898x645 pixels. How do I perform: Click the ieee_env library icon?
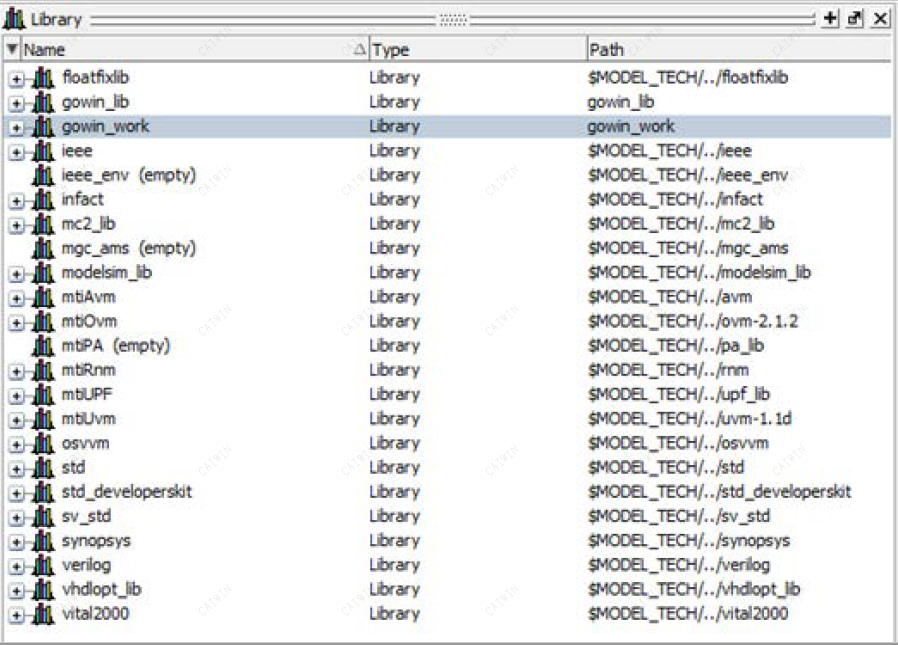(43, 175)
